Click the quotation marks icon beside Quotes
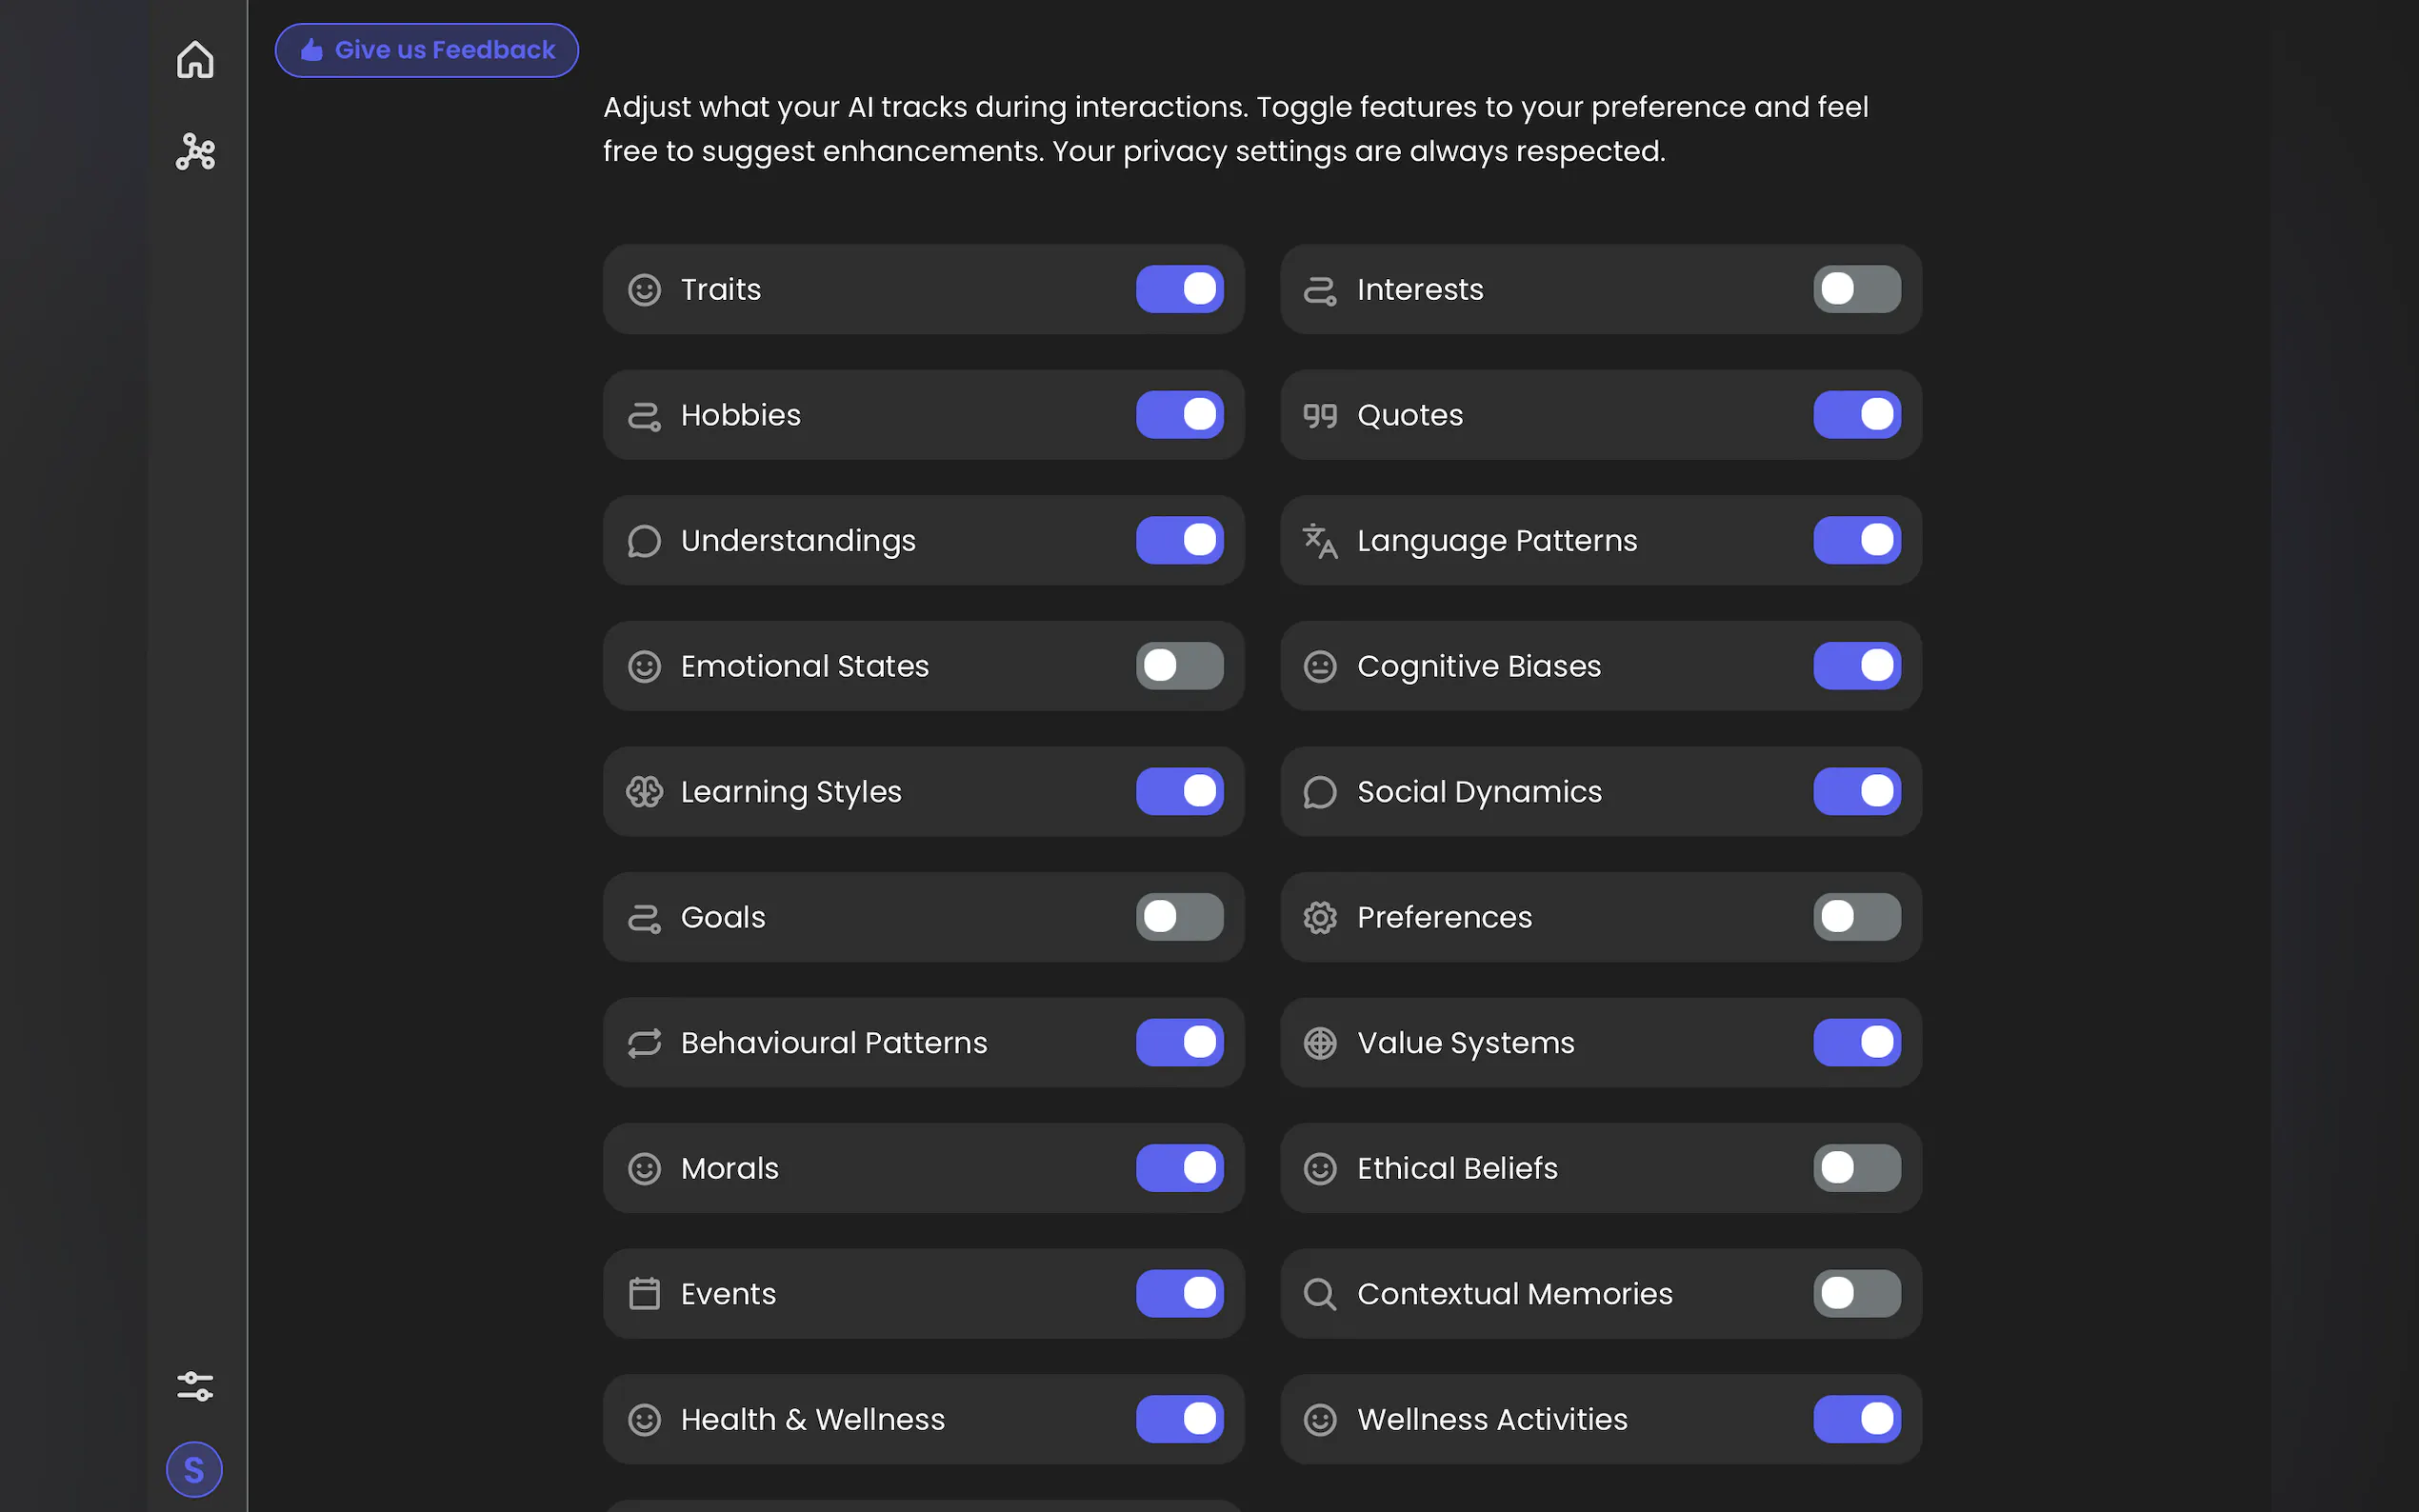 click(x=1320, y=415)
